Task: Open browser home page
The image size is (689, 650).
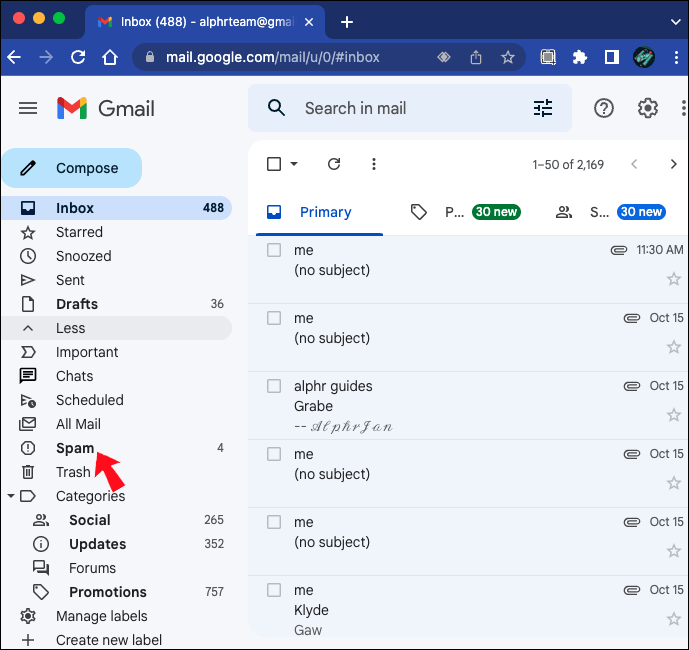Action: pyautogui.click(x=110, y=57)
